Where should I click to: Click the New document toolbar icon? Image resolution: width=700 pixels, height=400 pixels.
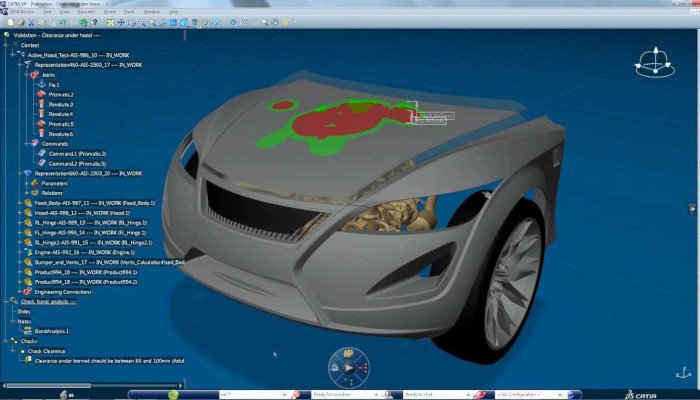pyautogui.click(x=10, y=22)
